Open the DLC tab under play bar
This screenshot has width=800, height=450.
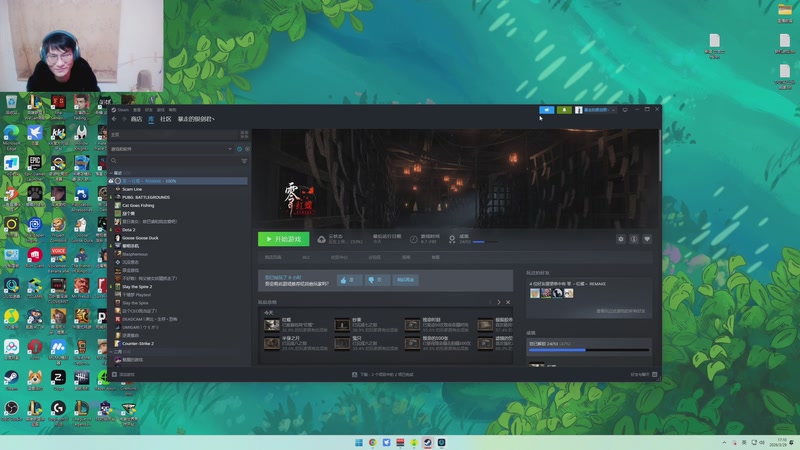click(x=306, y=258)
